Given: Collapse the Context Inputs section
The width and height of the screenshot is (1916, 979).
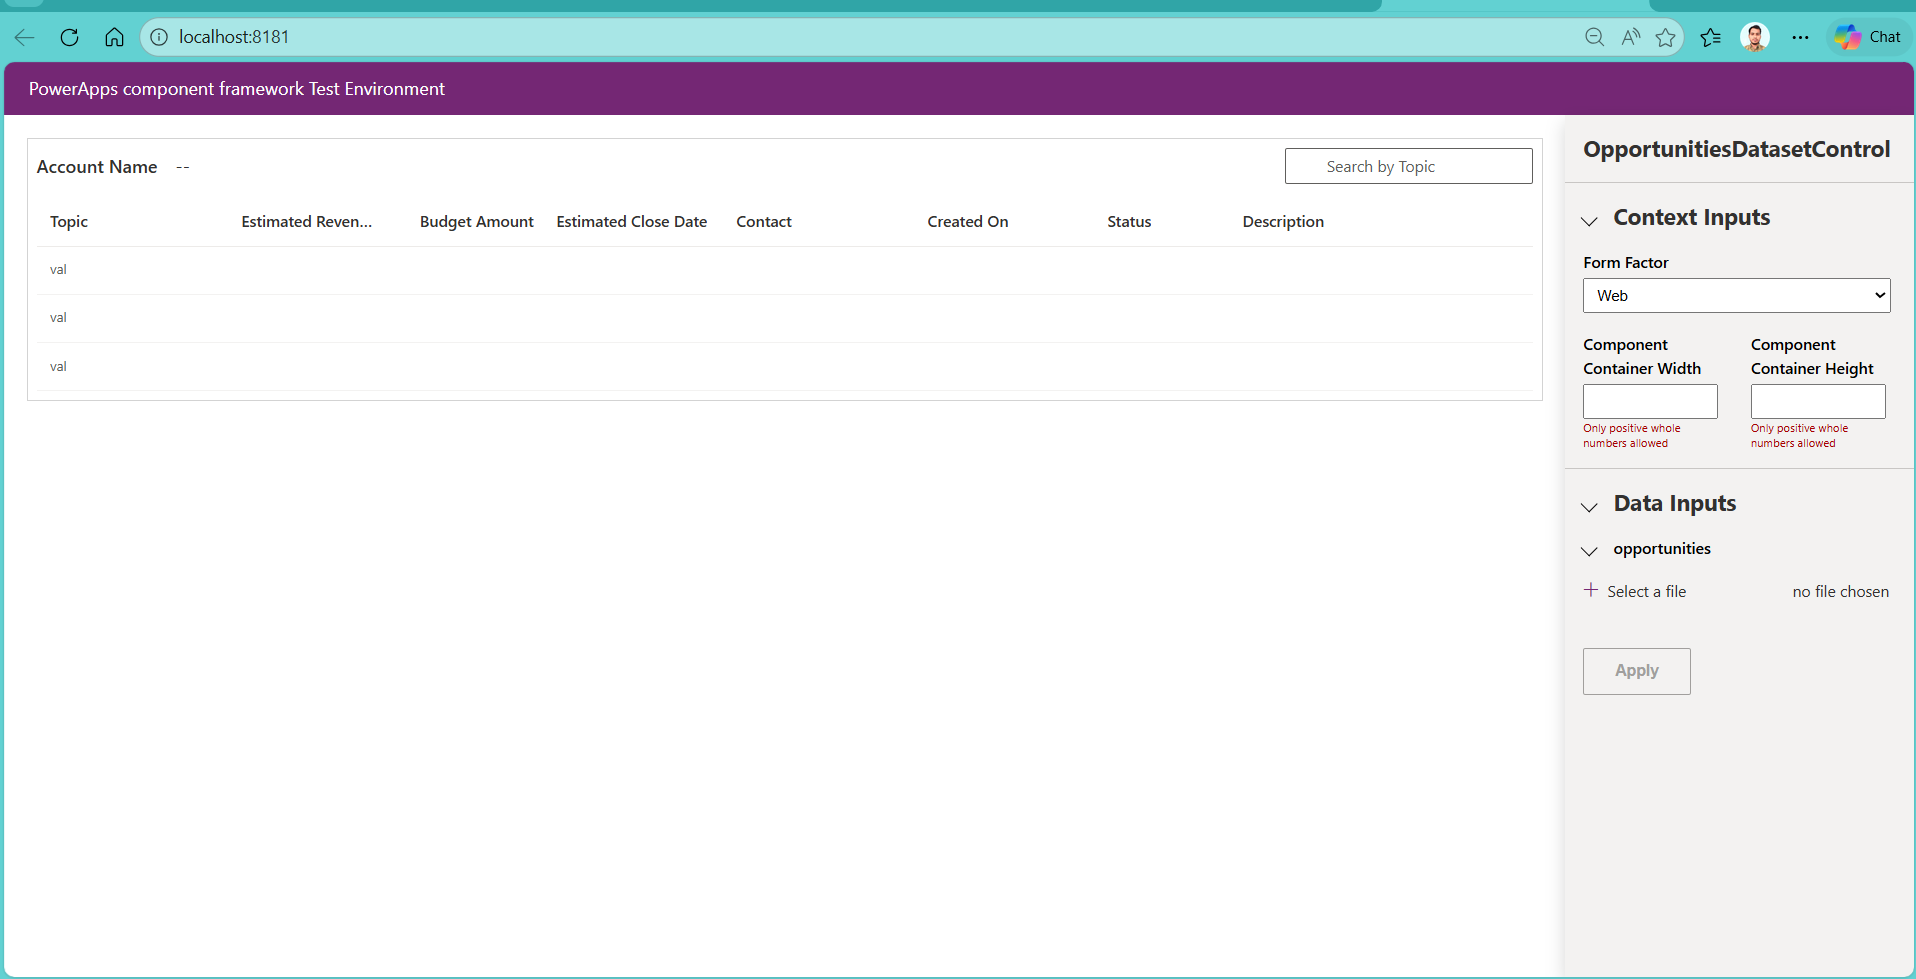Looking at the screenshot, I should (x=1589, y=220).
